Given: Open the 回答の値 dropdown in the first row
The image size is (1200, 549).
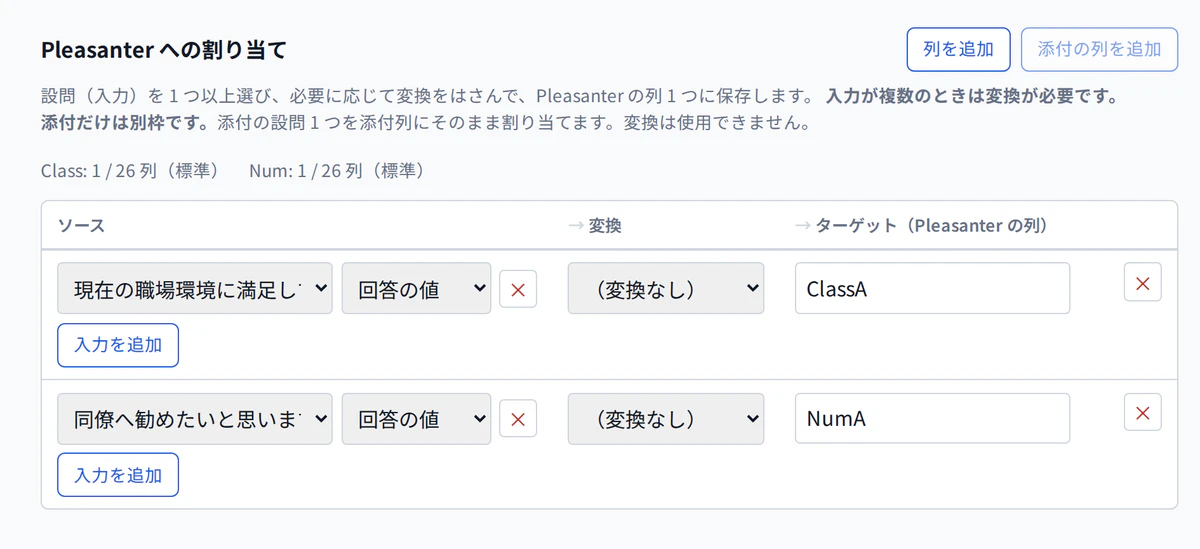Looking at the screenshot, I should [416, 289].
